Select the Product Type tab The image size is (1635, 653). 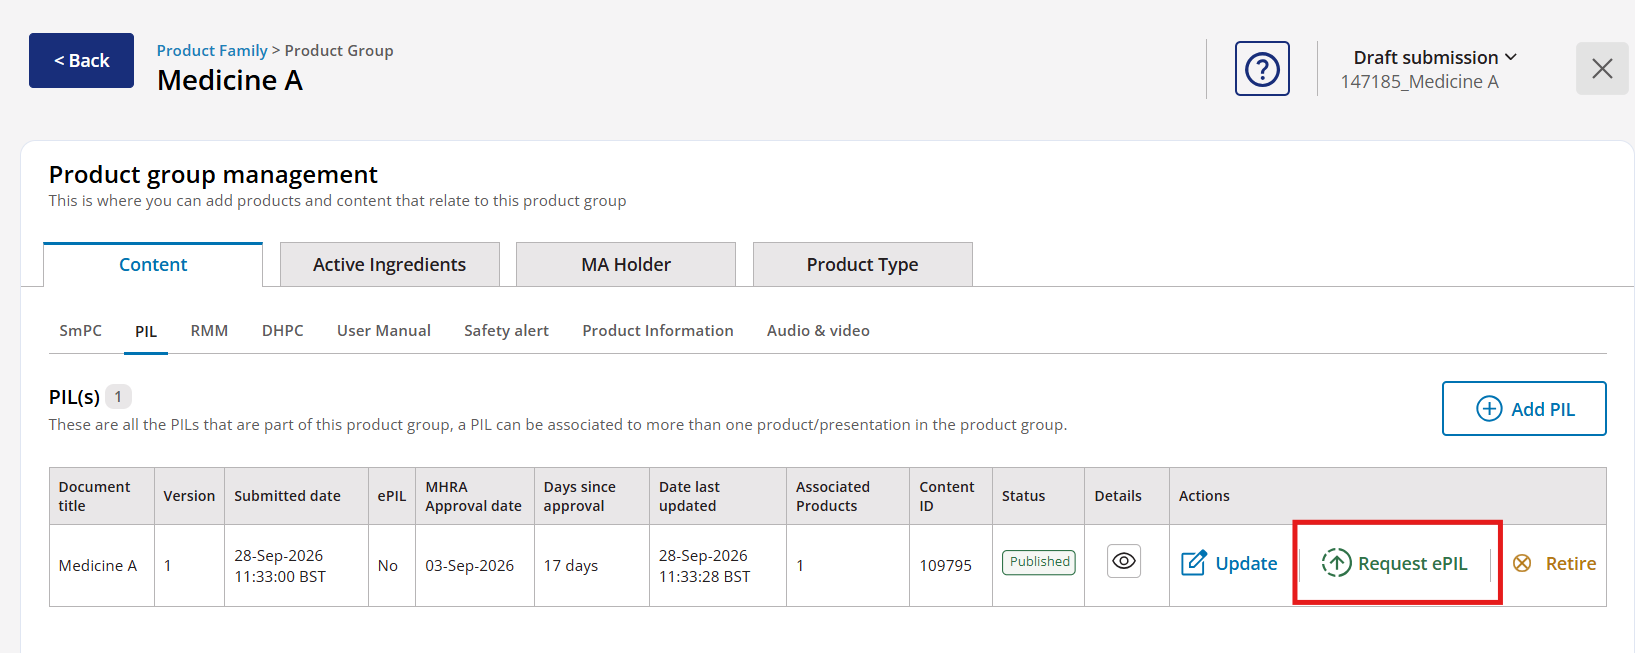(x=862, y=264)
